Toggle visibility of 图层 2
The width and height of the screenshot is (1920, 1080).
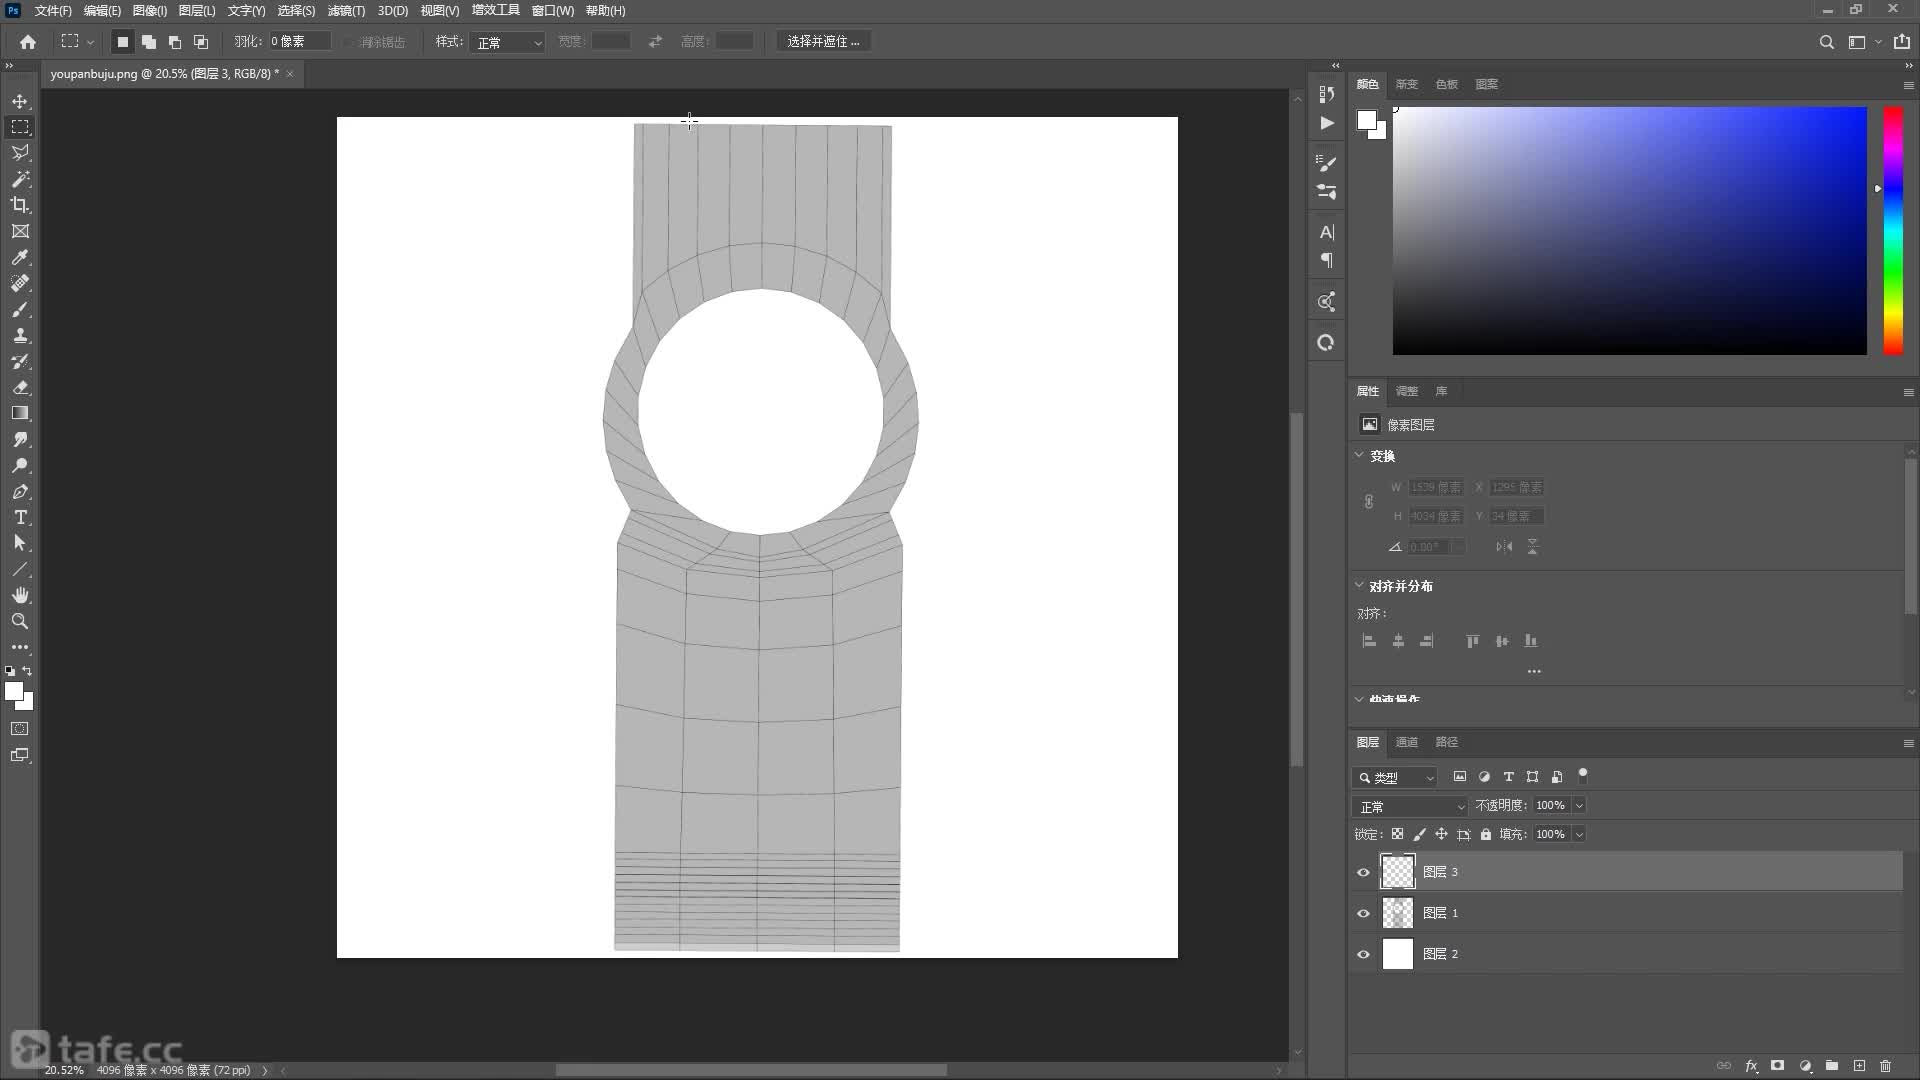[x=1363, y=954]
